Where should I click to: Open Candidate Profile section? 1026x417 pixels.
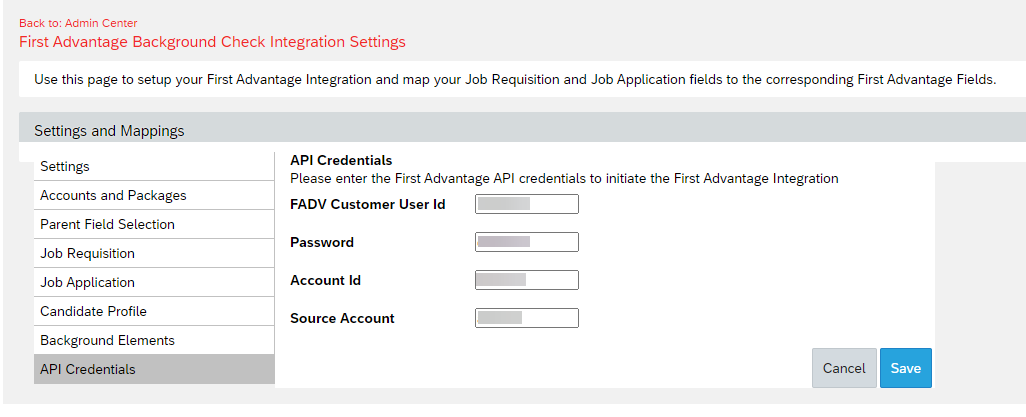click(154, 311)
